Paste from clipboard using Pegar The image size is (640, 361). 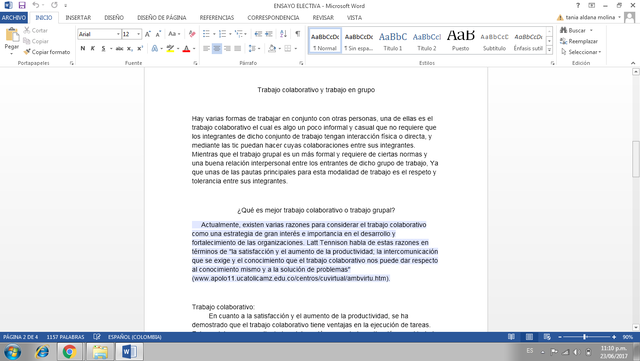pyautogui.click(x=12, y=41)
